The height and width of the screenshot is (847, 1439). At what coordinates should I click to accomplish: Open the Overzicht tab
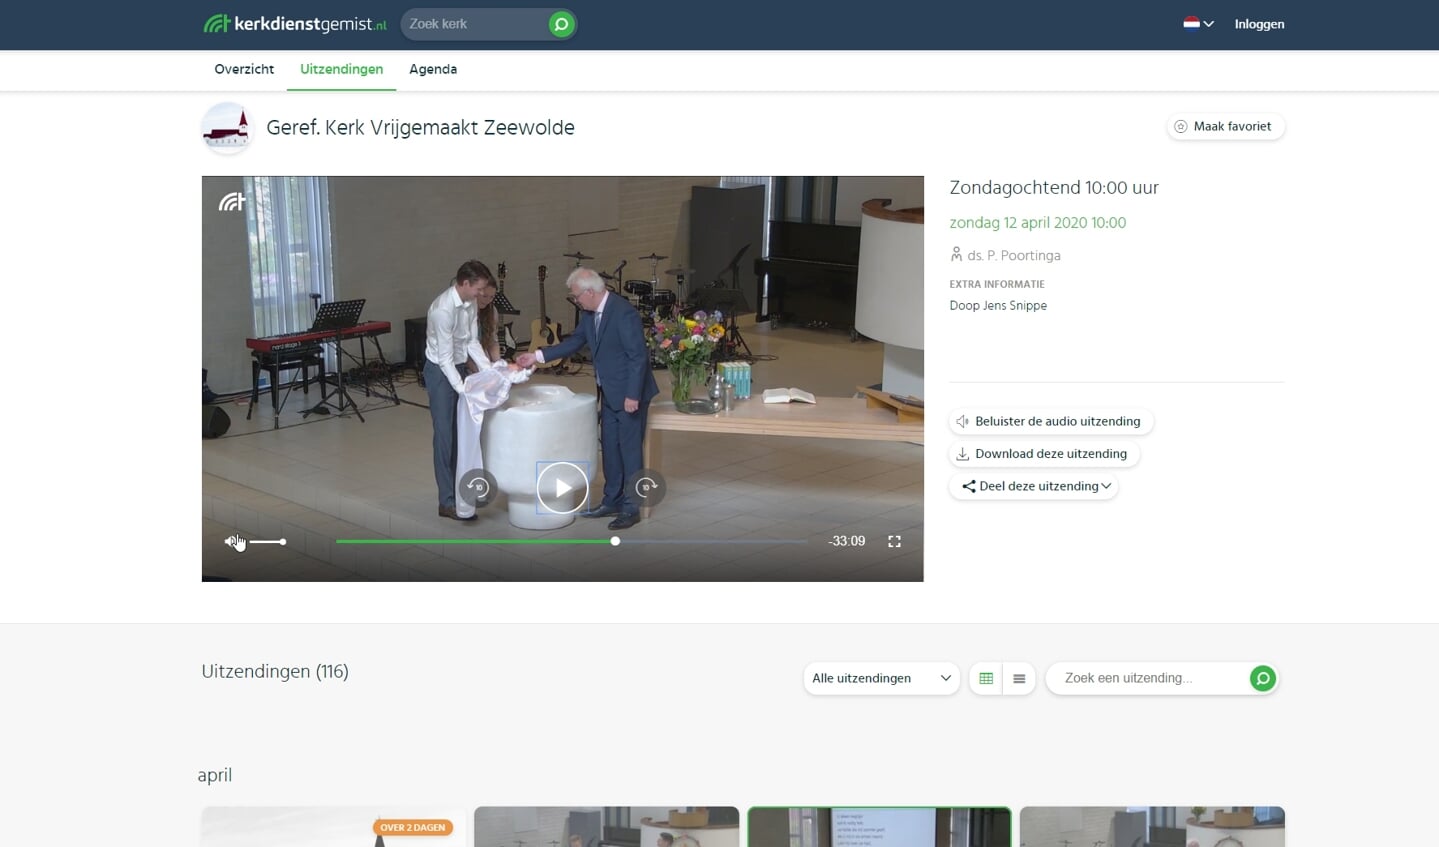(x=244, y=70)
